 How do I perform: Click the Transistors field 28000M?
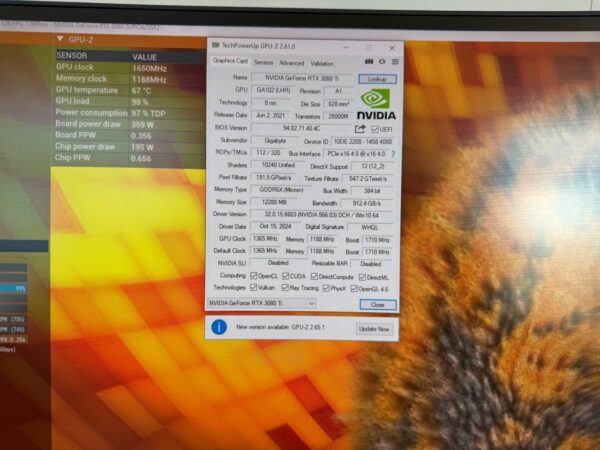(x=338, y=116)
